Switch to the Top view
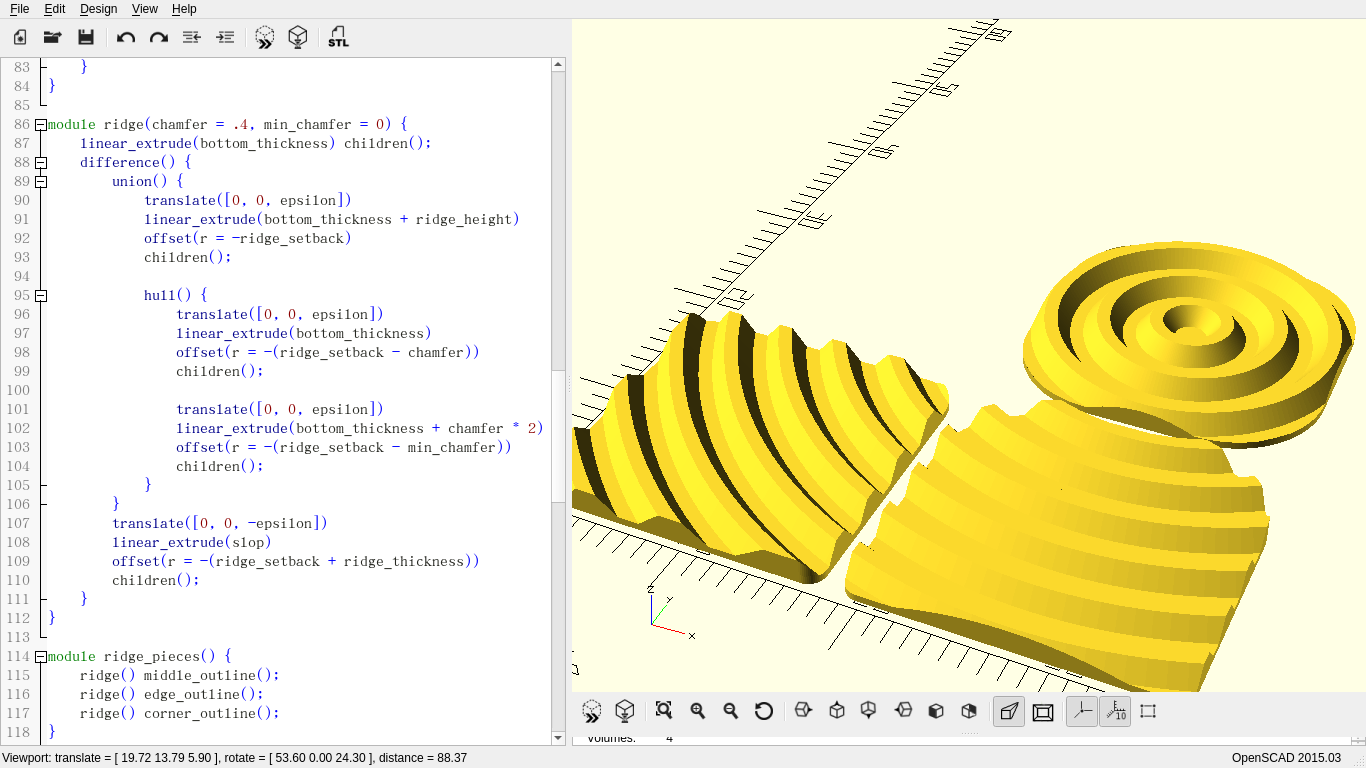 point(837,711)
